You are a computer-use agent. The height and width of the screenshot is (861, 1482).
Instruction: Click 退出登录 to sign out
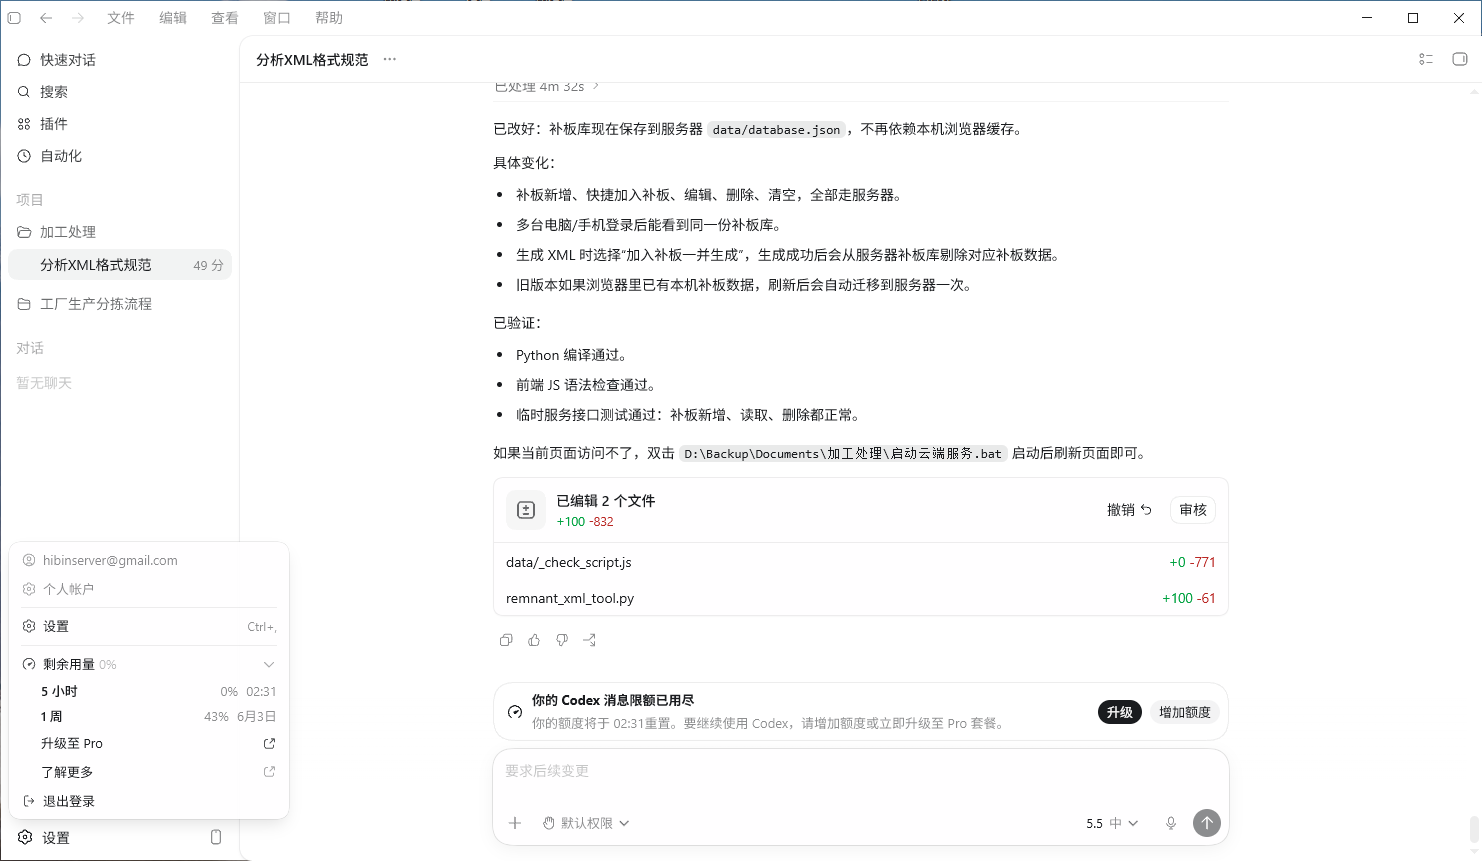point(149,801)
